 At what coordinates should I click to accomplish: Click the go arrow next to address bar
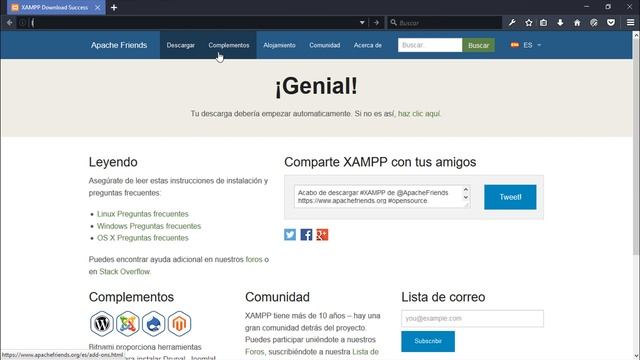(376, 23)
